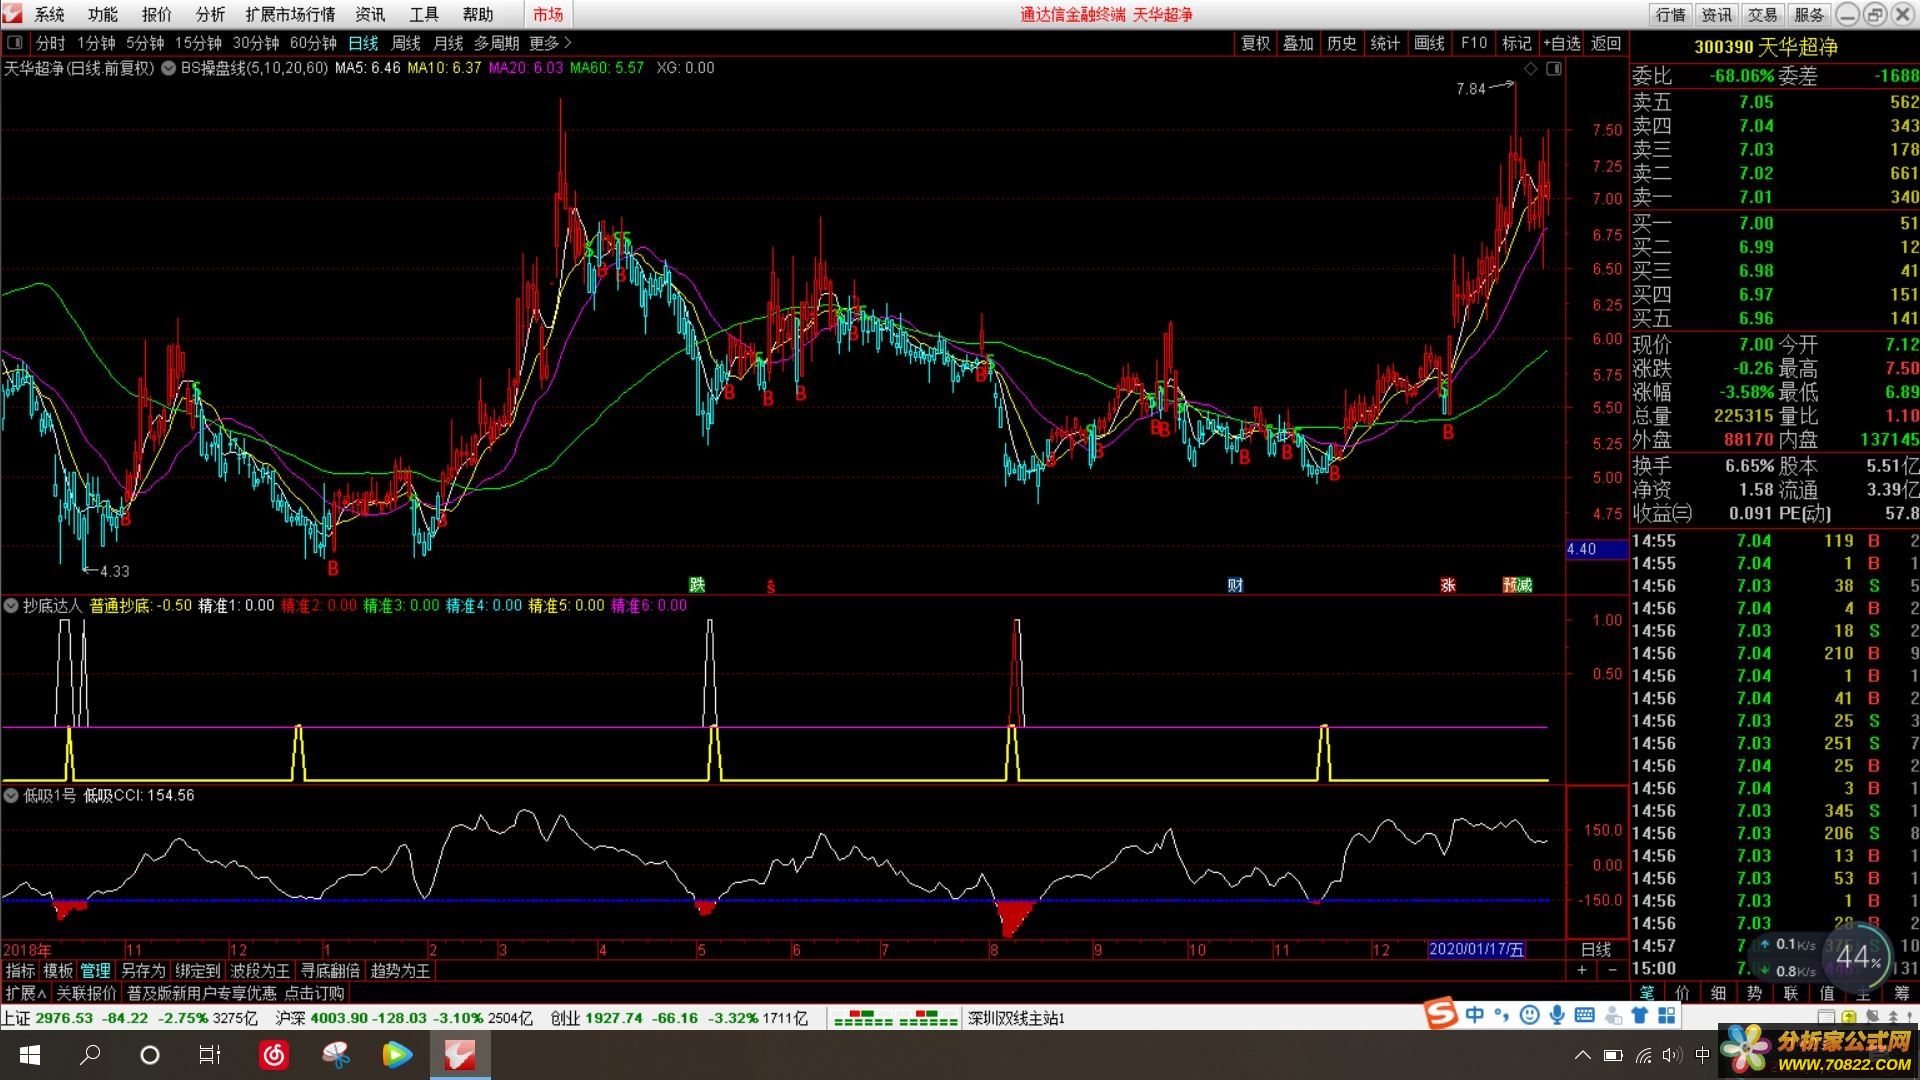Open NetEase Cloud Music taskbar icon
Viewport: 1920px width, 1080px height.
[x=274, y=1055]
